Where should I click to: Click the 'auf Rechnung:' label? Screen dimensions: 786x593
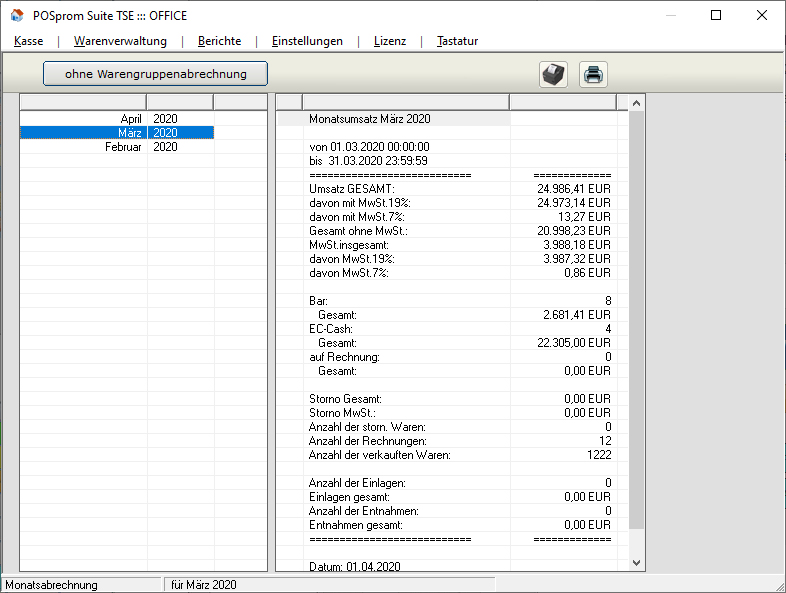pyautogui.click(x=344, y=357)
